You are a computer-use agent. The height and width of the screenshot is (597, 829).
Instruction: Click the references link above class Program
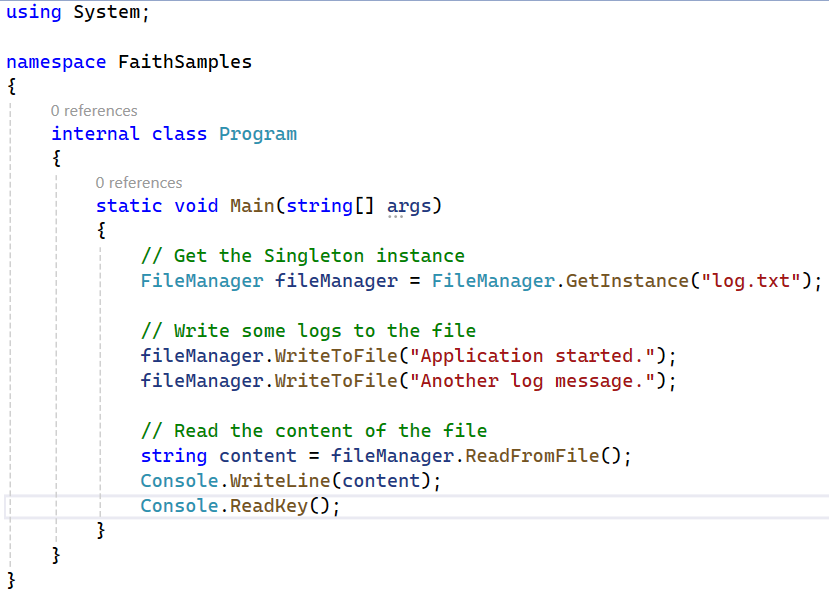pos(94,111)
